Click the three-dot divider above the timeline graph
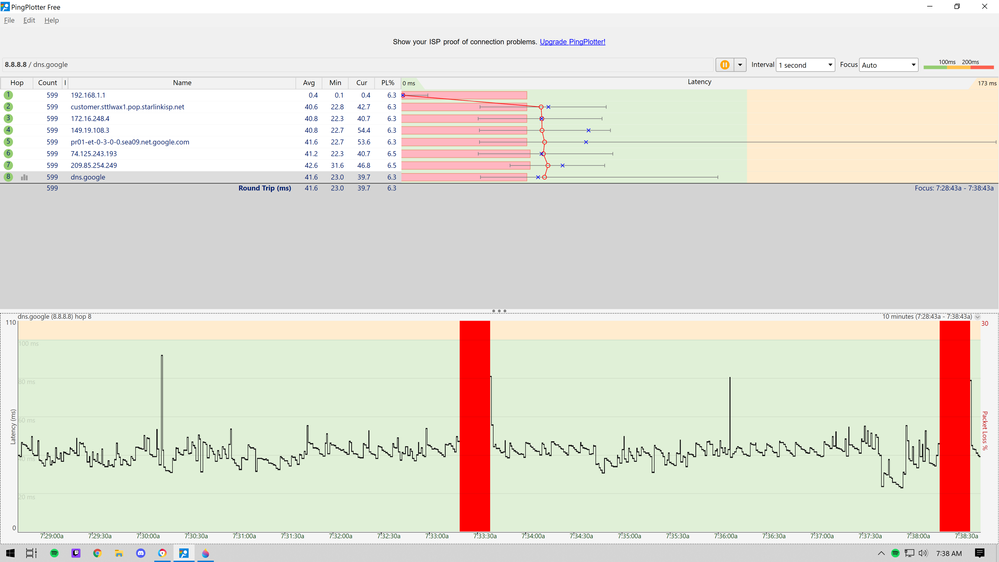999x562 pixels. 499,311
